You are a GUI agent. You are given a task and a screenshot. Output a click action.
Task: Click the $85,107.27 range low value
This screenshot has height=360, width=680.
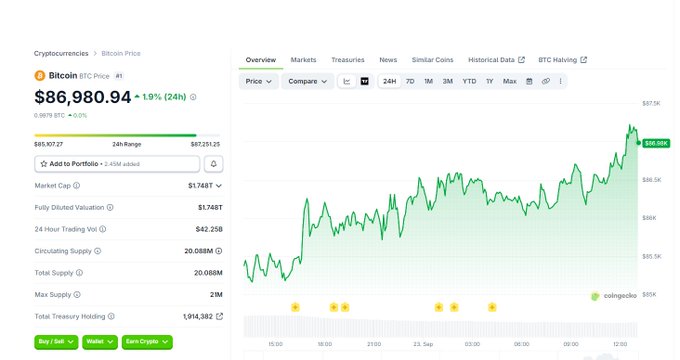click(49, 144)
